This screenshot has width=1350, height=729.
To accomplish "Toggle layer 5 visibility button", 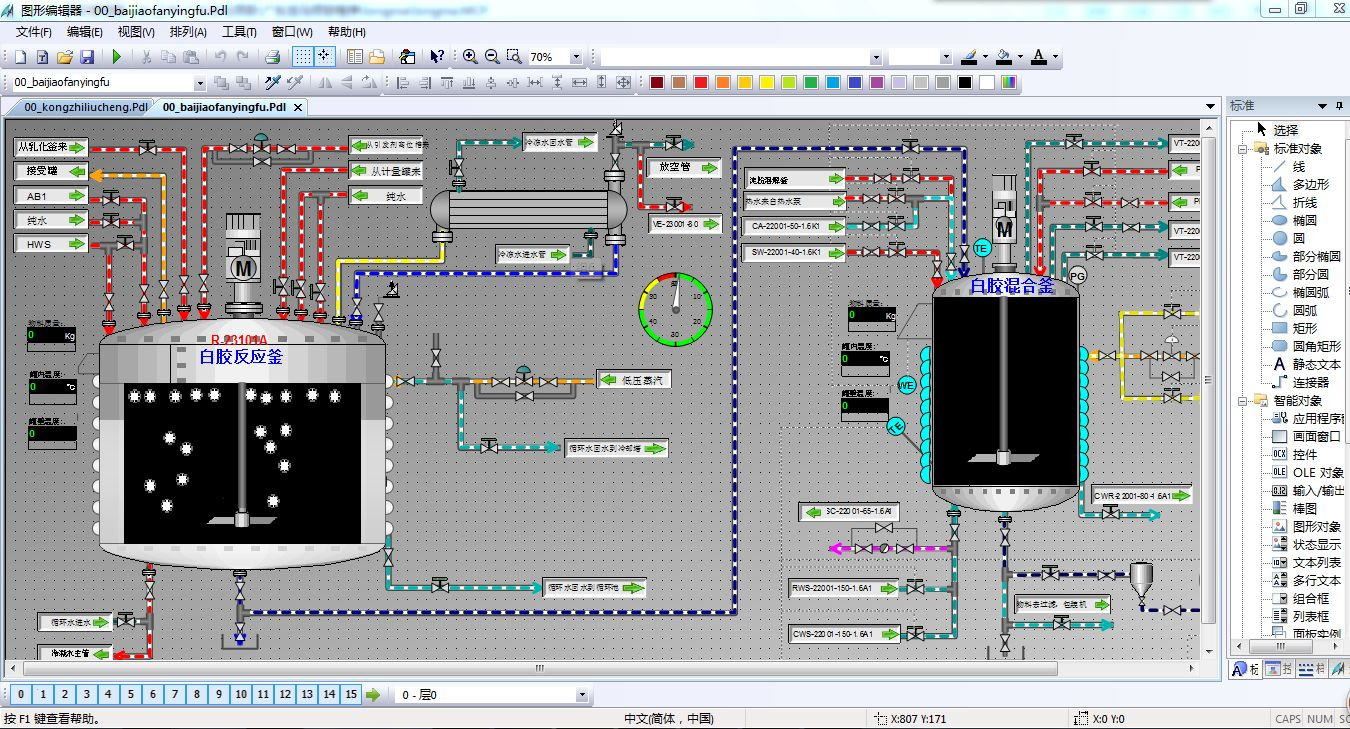I will (131, 694).
